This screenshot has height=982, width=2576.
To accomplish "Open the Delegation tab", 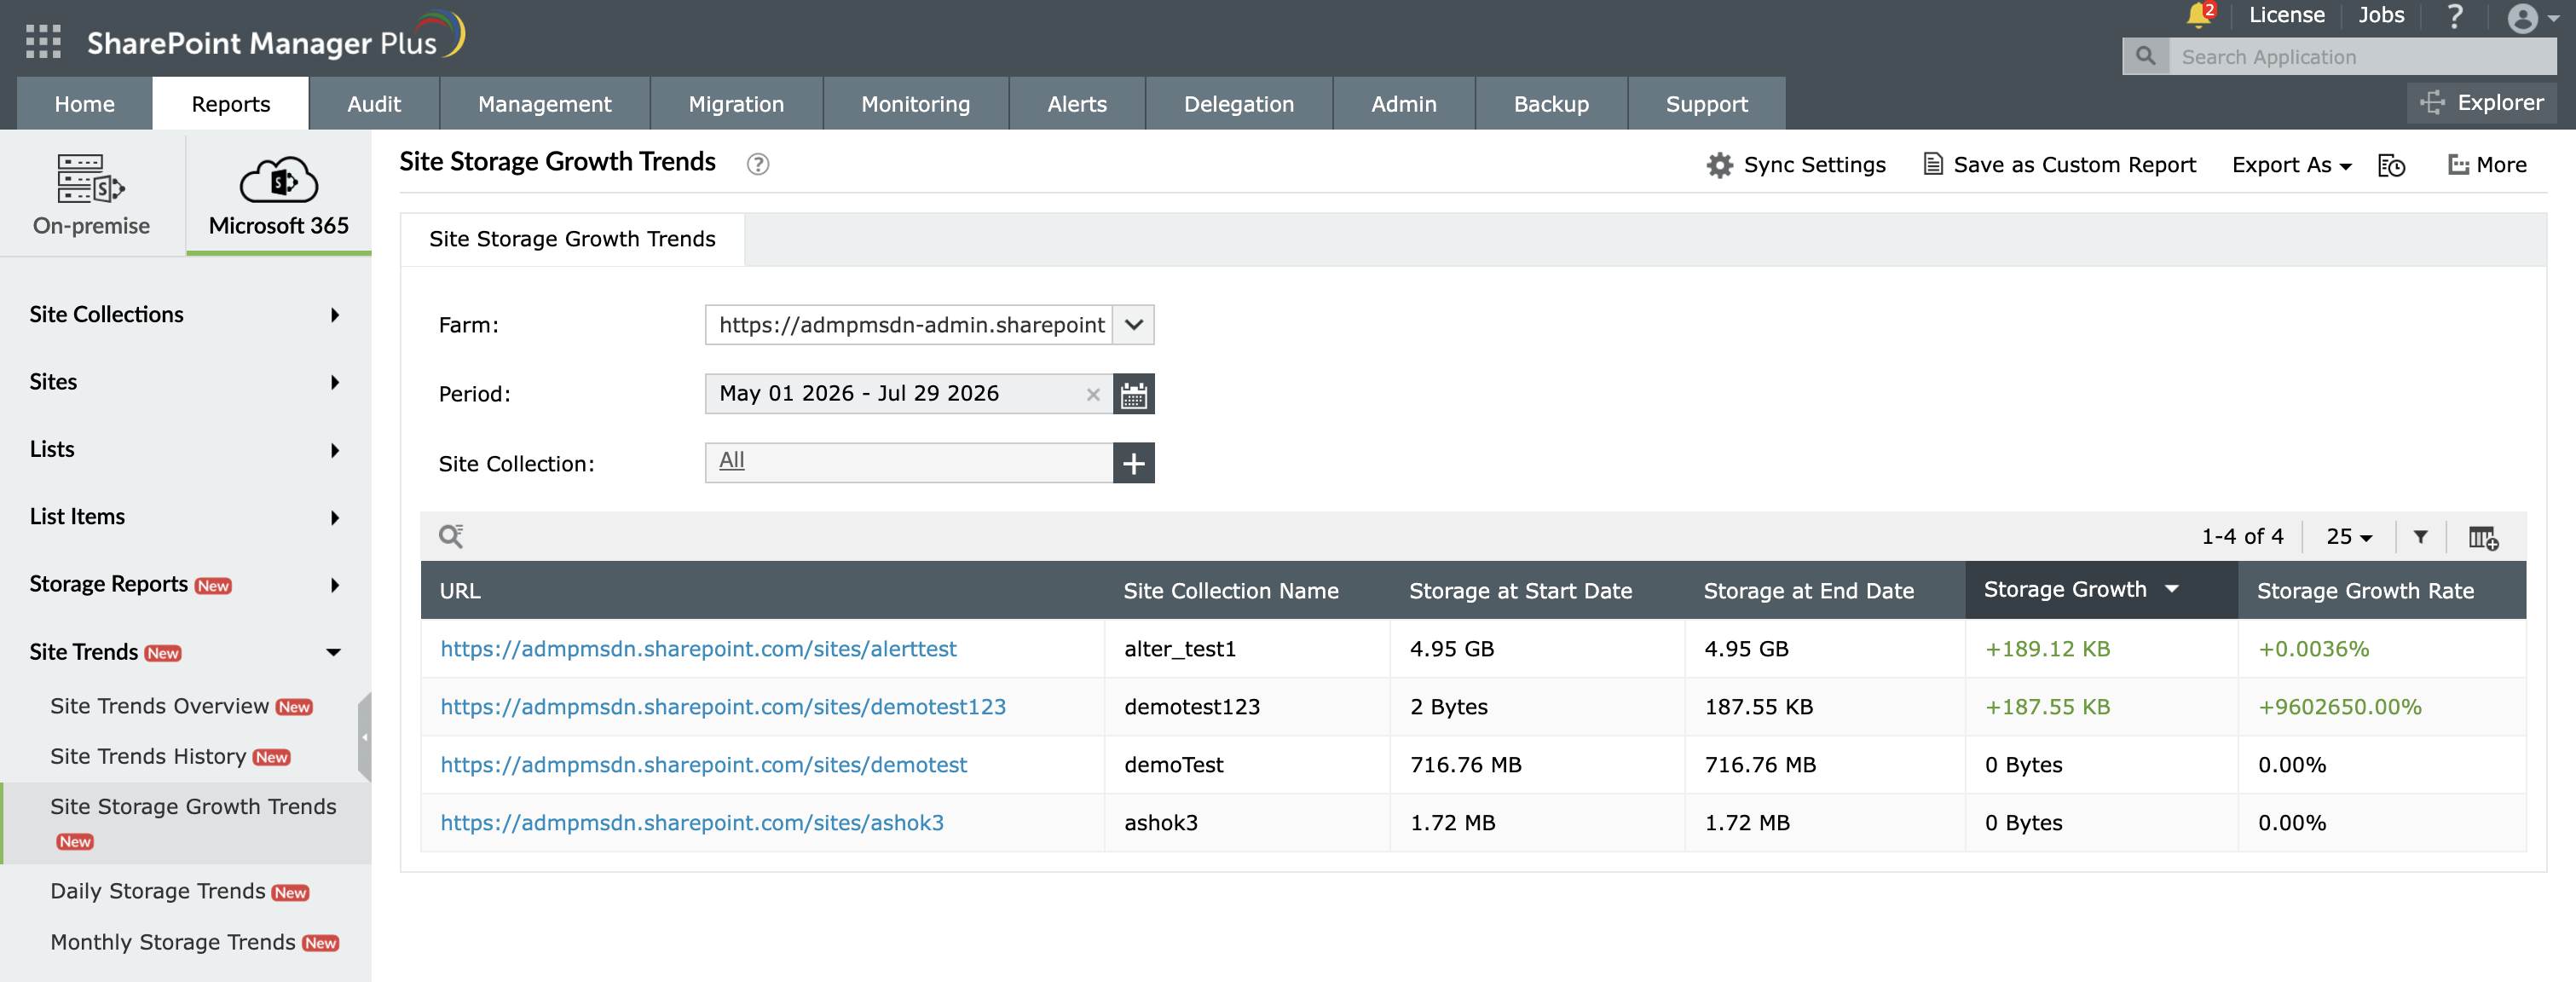I will pyautogui.click(x=1239, y=103).
